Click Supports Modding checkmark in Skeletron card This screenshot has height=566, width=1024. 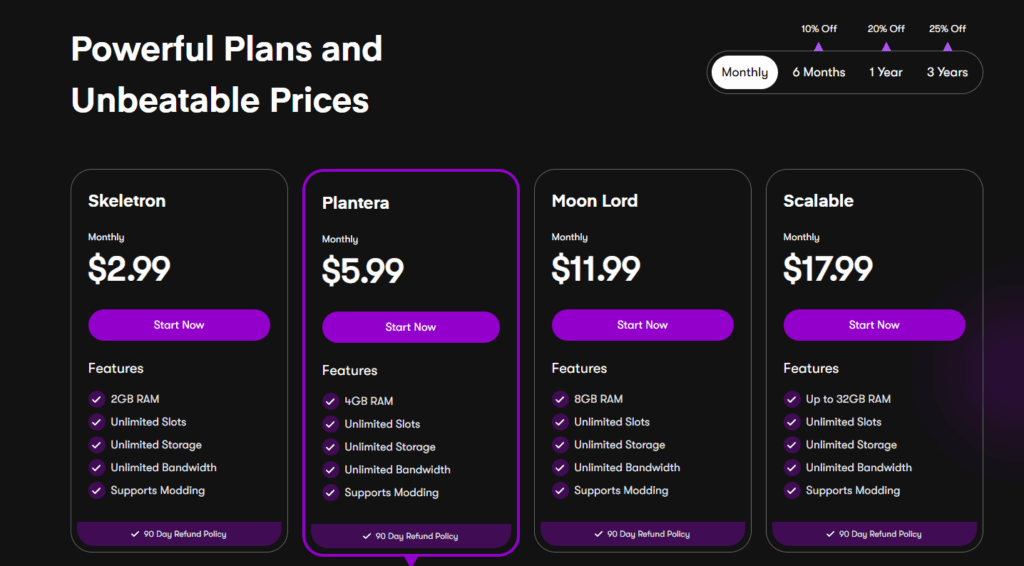click(x=97, y=490)
